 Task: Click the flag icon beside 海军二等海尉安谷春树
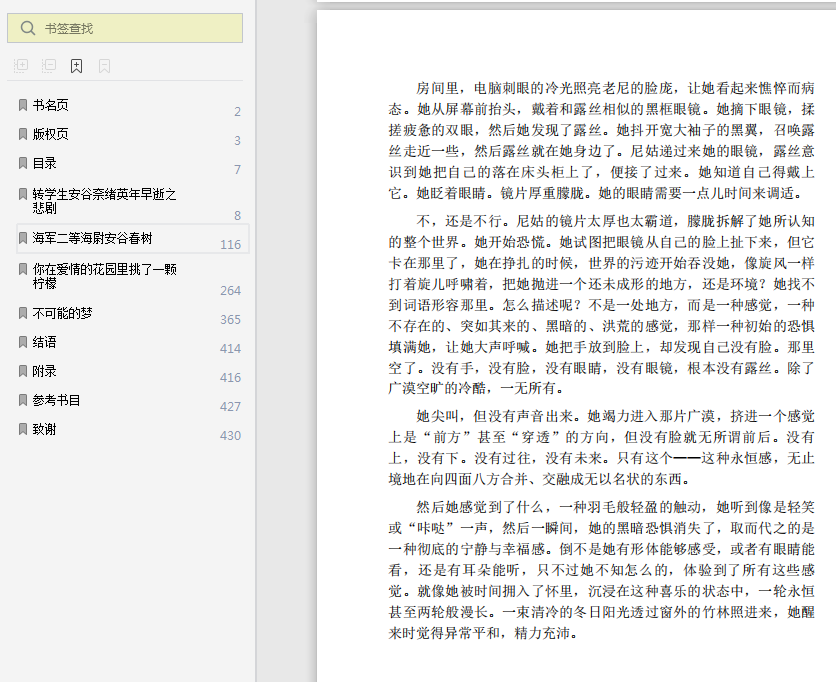[23, 238]
